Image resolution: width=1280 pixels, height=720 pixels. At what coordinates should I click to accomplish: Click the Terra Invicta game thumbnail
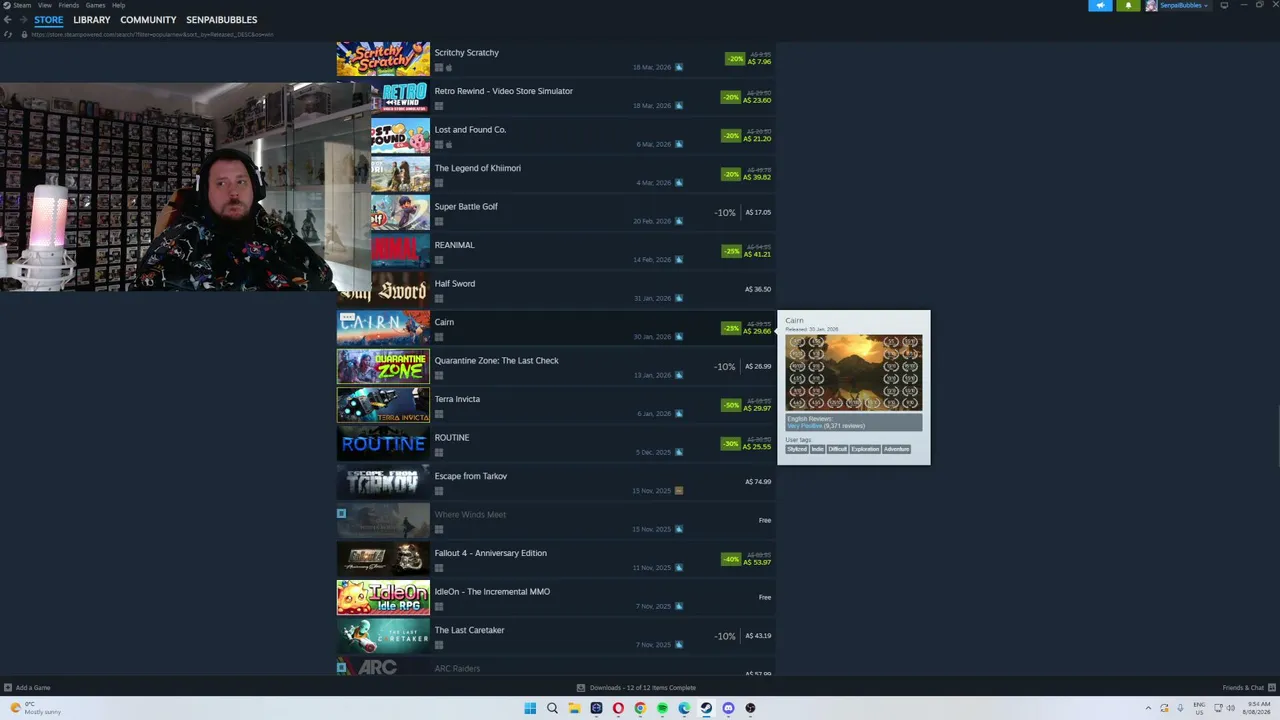tap(383, 406)
